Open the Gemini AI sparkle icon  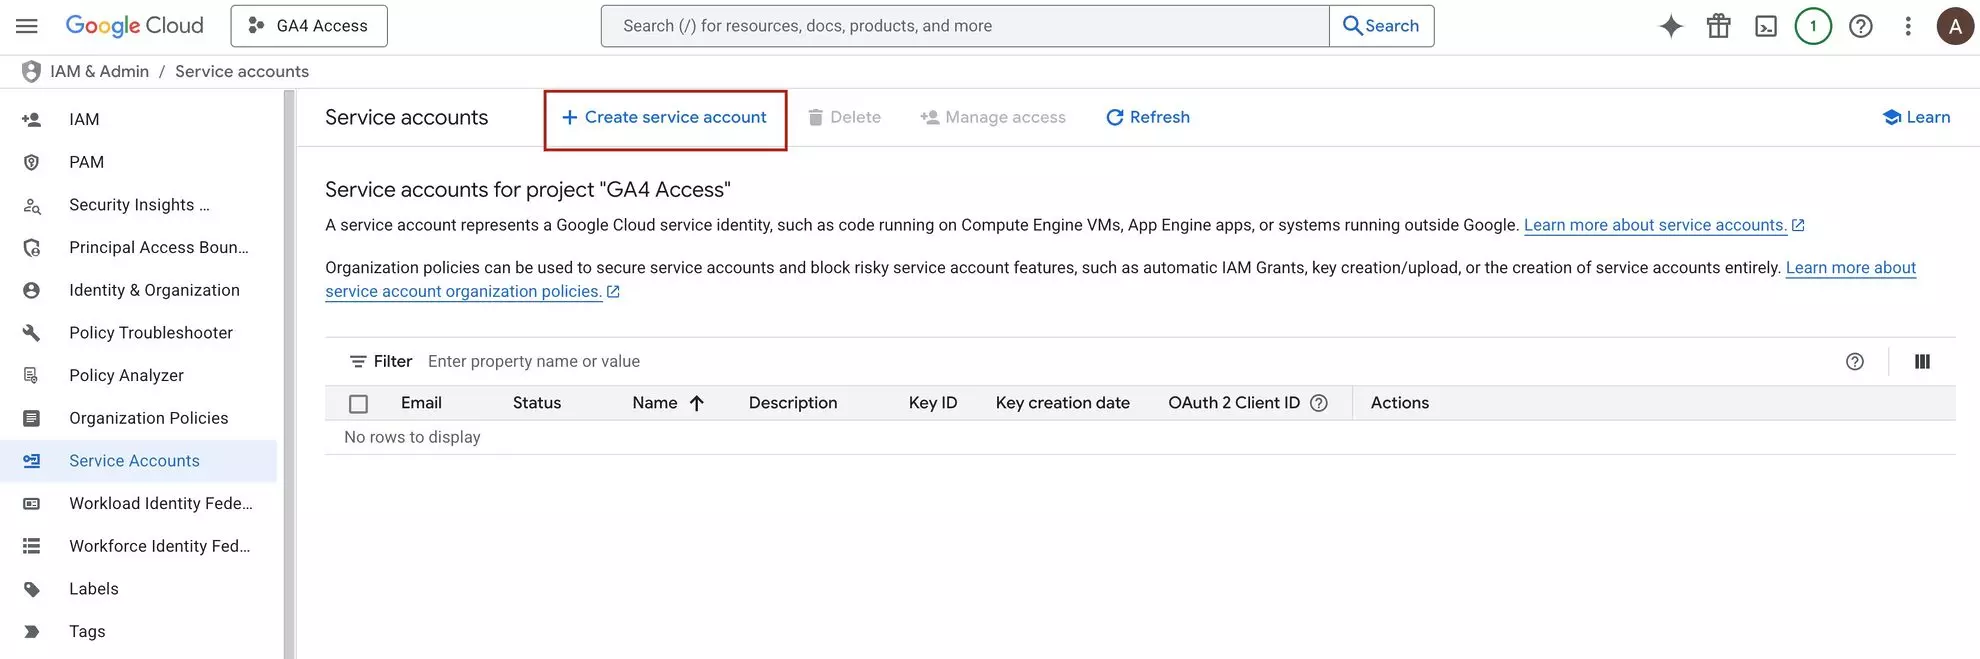(1671, 26)
